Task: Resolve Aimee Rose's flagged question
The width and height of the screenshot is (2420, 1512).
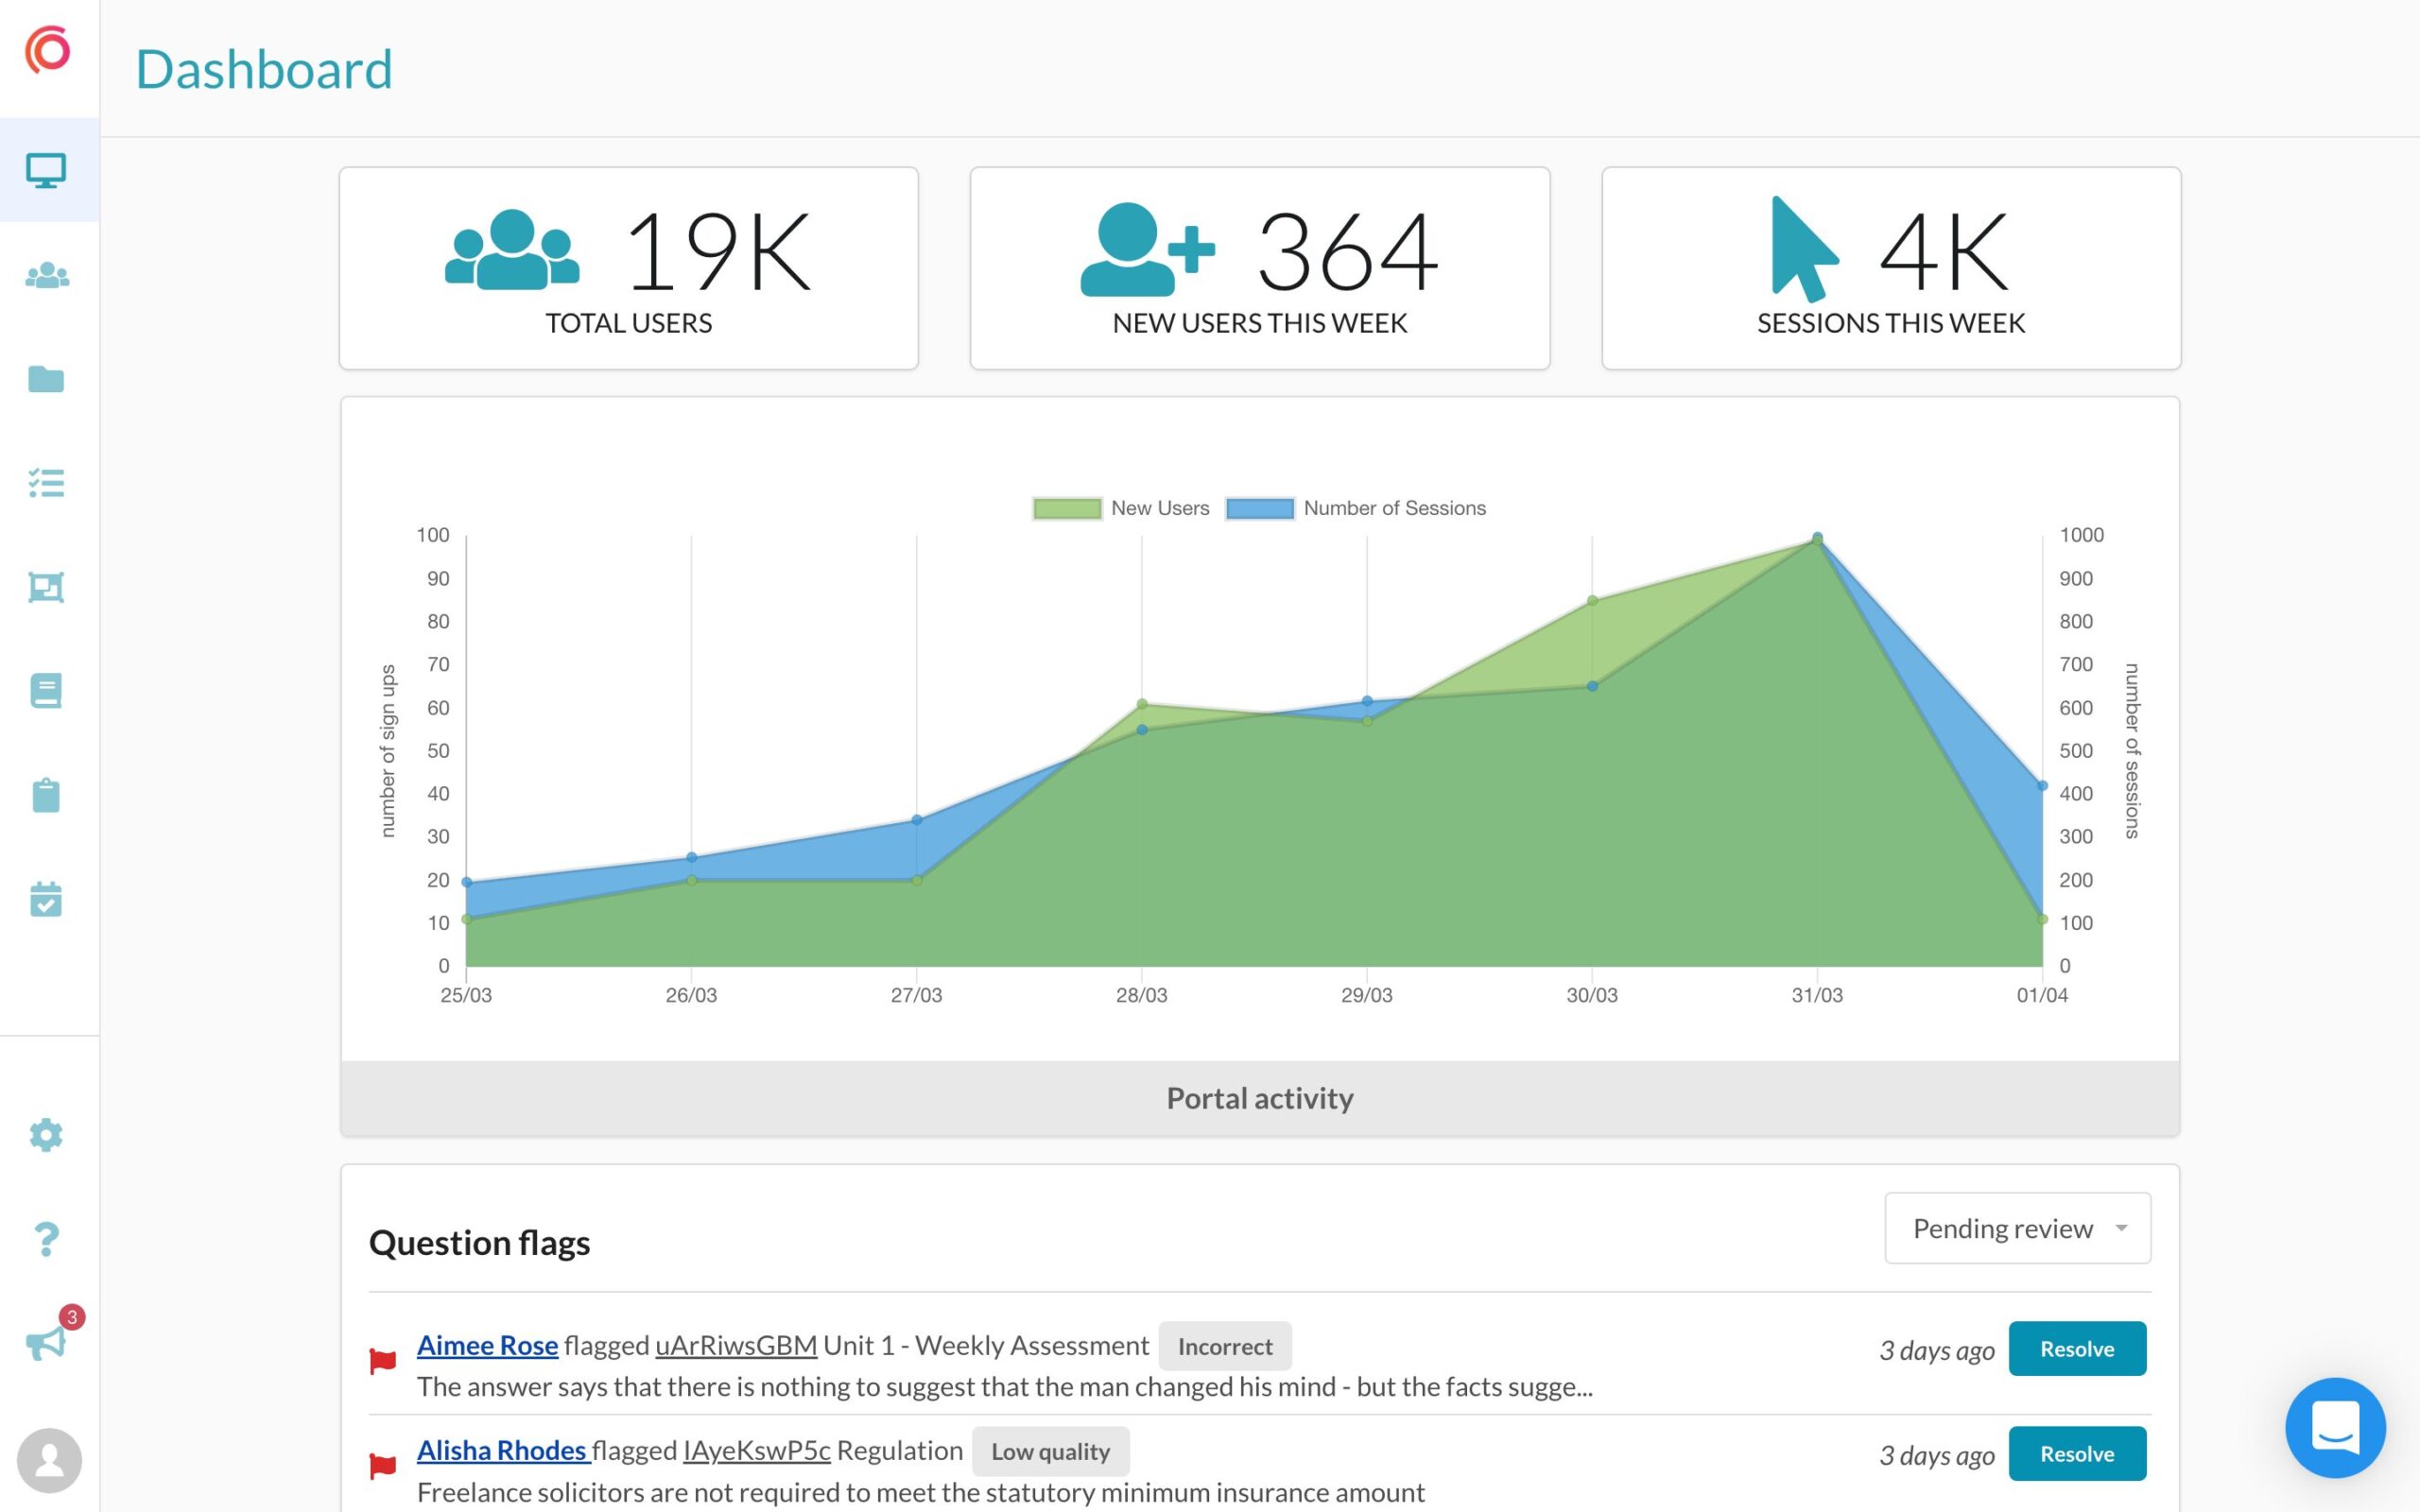Action: (2076, 1349)
